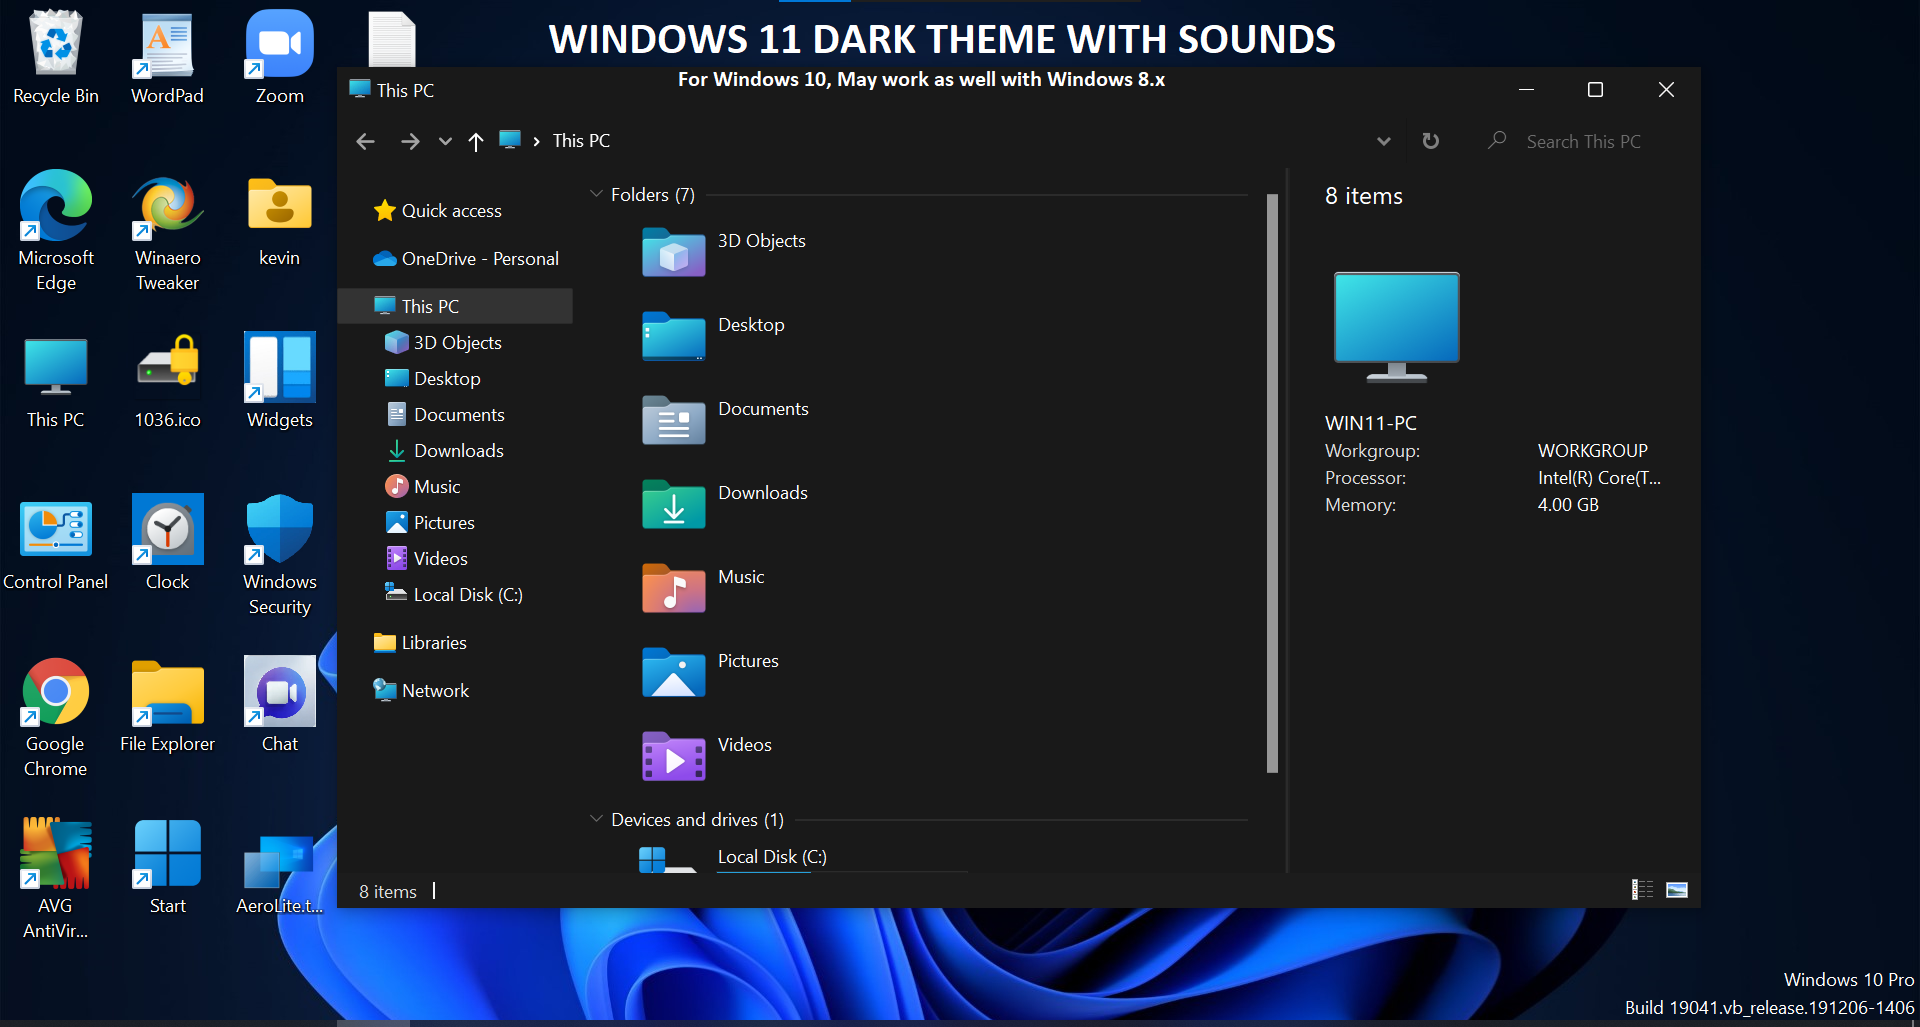The image size is (1920, 1027).
Task: Open the Zoom desktop shortcut
Action: pos(279,57)
